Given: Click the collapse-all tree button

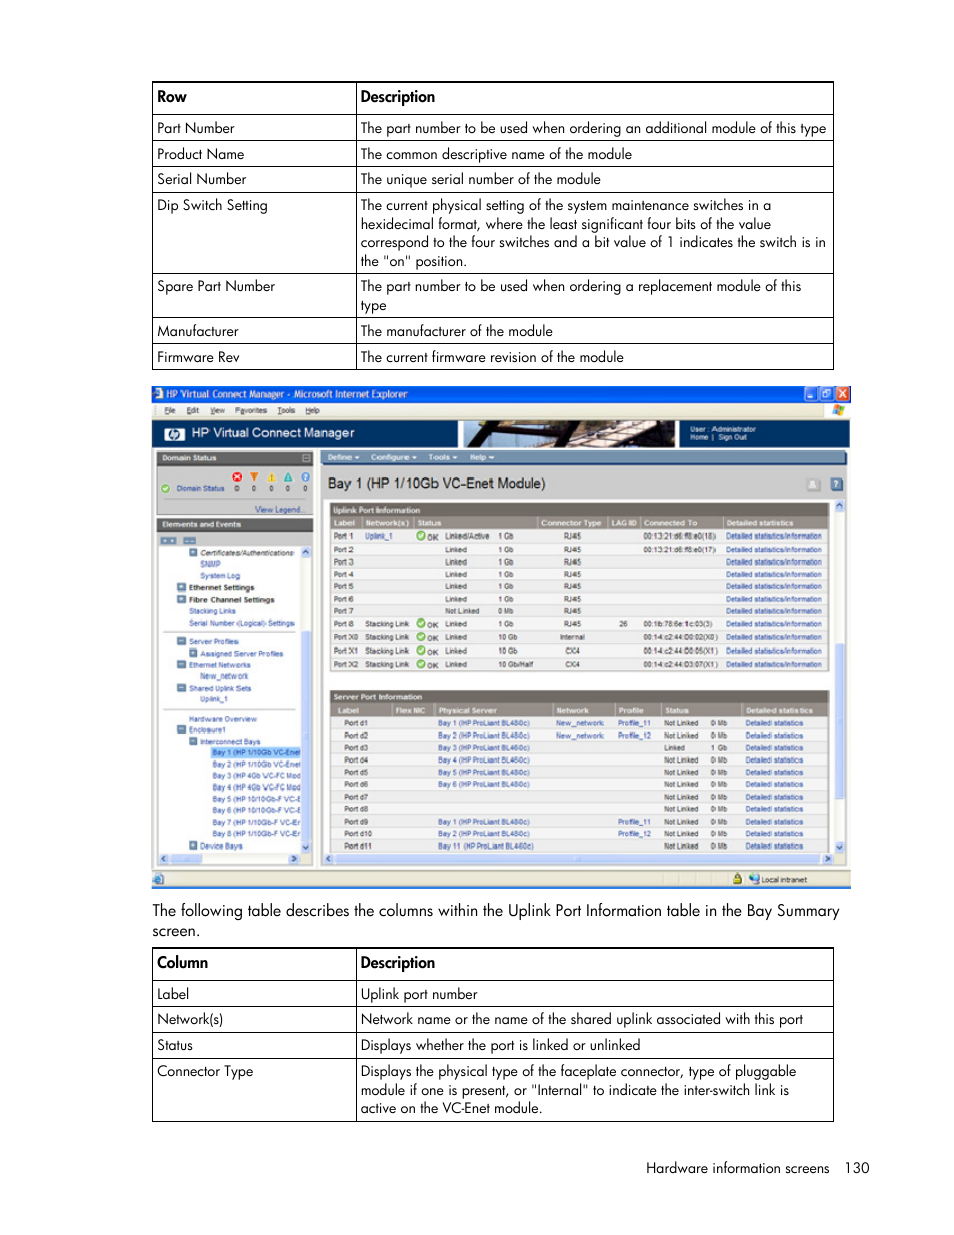Looking at the screenshot, I should [x=189, y=540].
